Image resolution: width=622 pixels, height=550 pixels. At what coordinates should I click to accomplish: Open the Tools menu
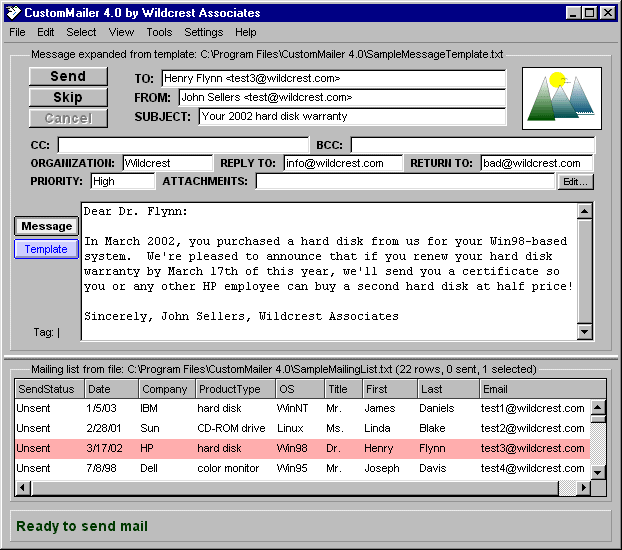pyautogui.click(x=159, y=32)
